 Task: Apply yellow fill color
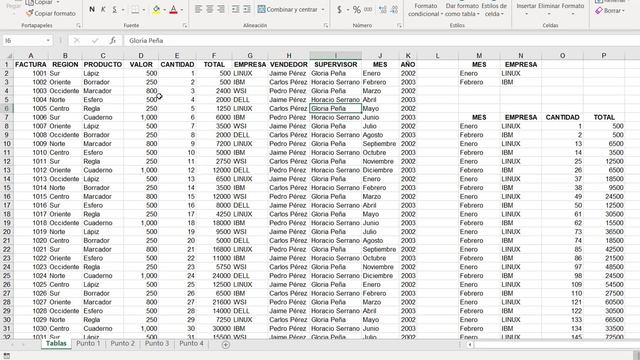click(x=156, y=9)
